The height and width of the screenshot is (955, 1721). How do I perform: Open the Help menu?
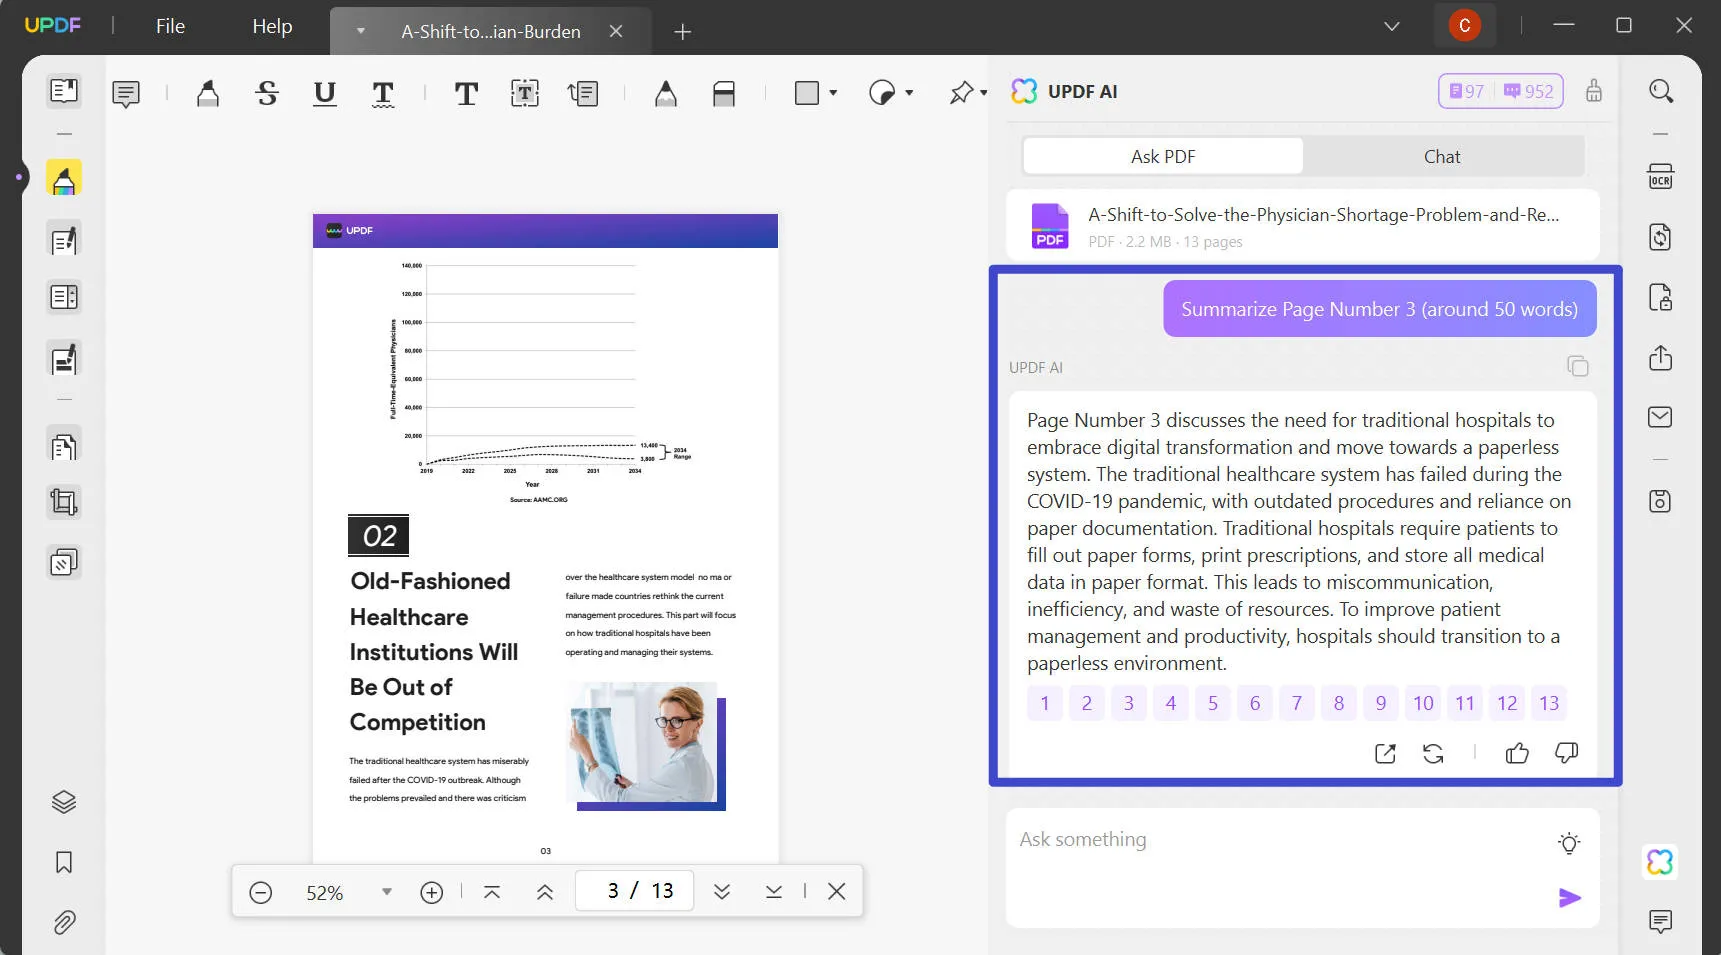(x=272, y=26)
